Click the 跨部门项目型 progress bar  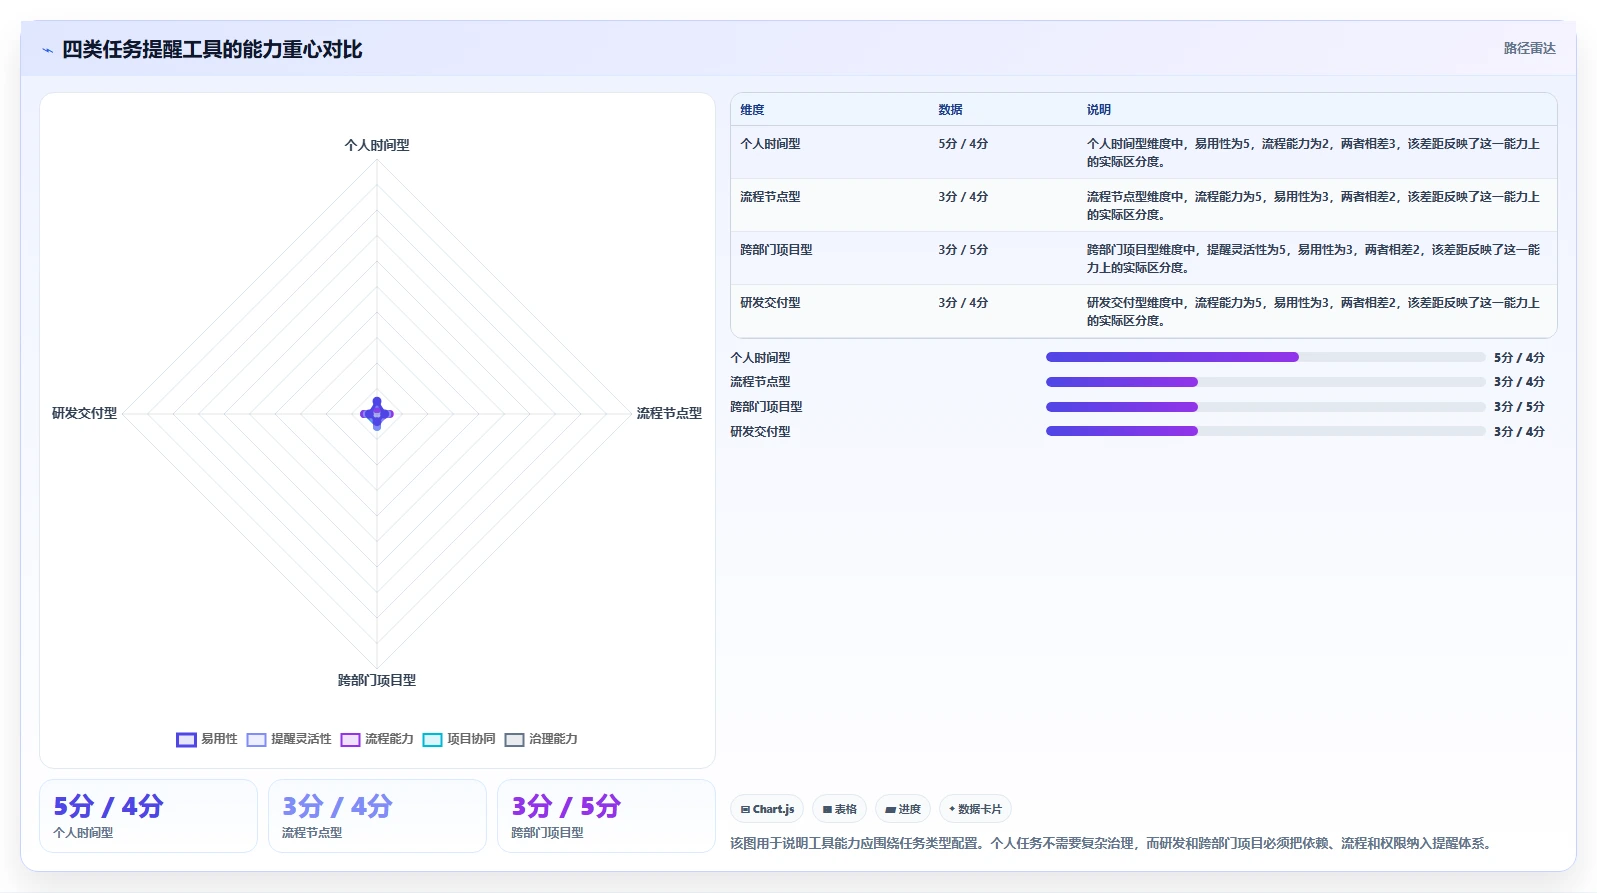tap(1265, 407)
